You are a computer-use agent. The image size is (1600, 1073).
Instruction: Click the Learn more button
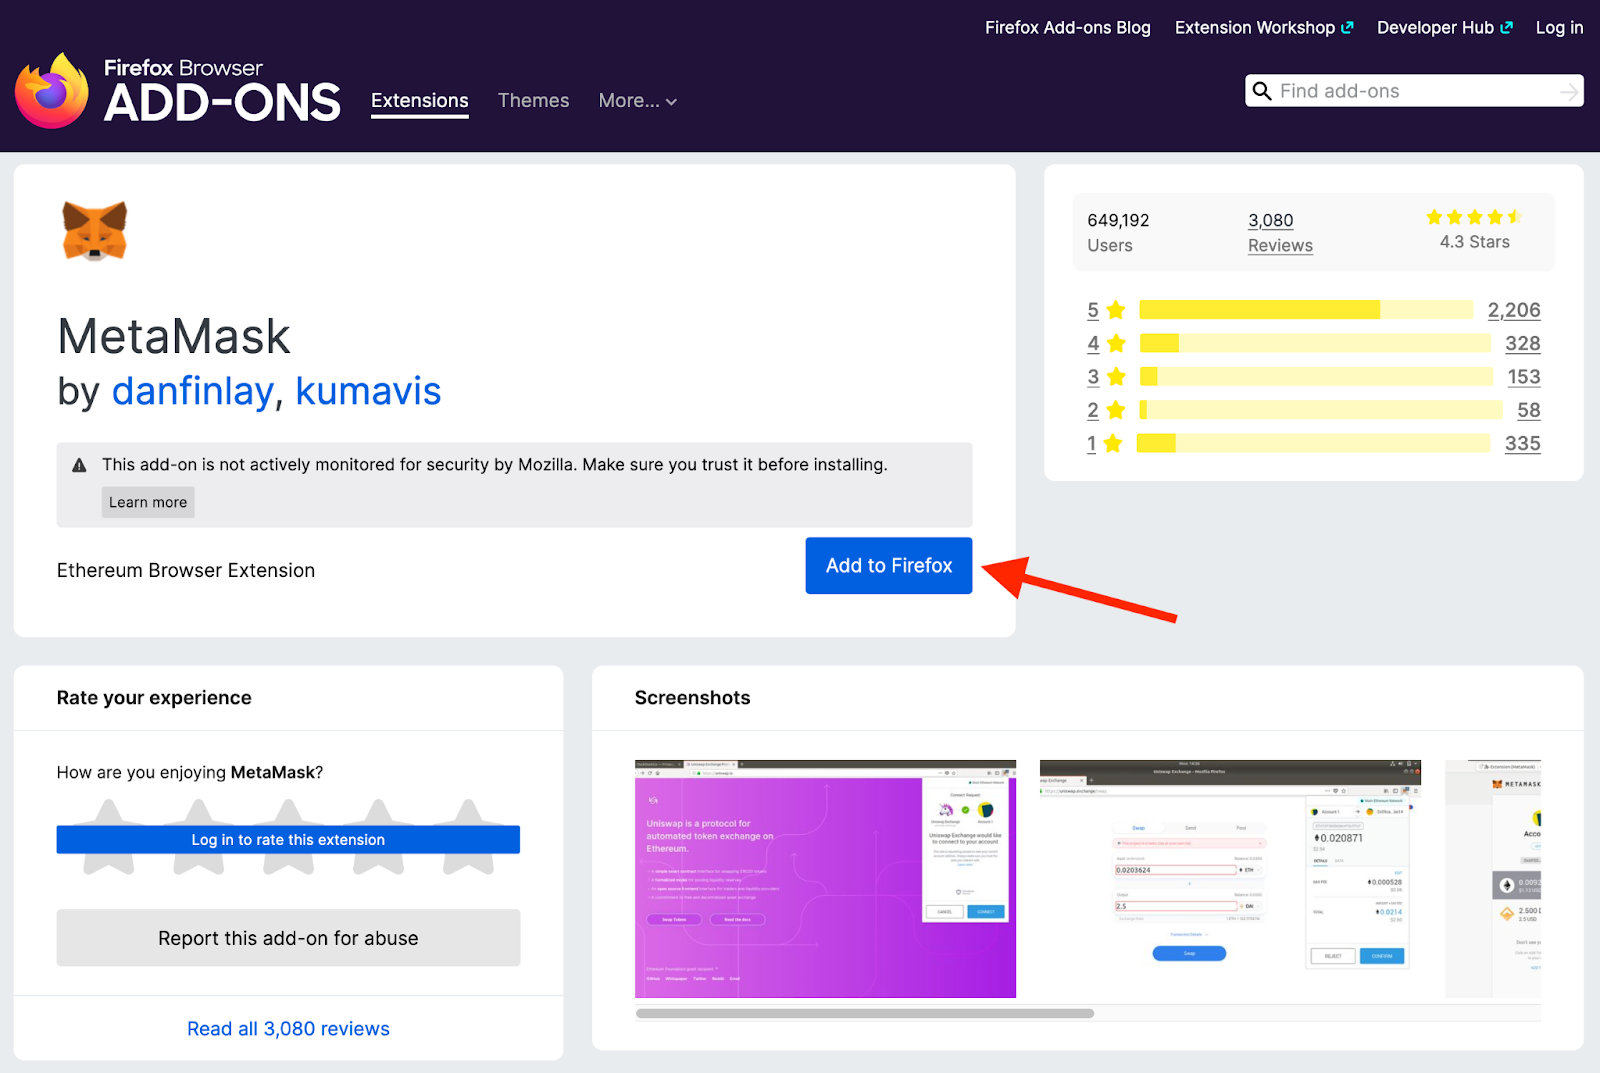tap(148, 502)
